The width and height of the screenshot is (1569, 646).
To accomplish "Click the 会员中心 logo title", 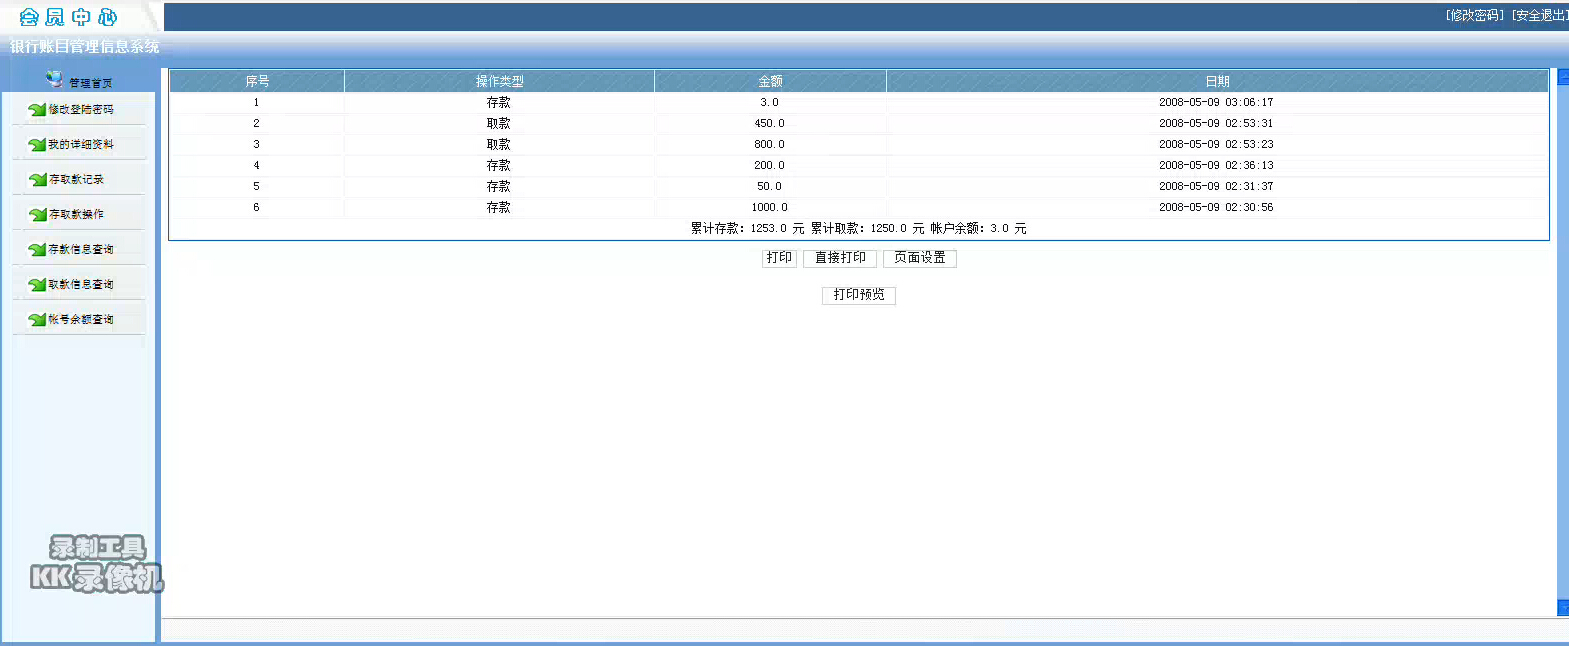I will click(69, 17).
